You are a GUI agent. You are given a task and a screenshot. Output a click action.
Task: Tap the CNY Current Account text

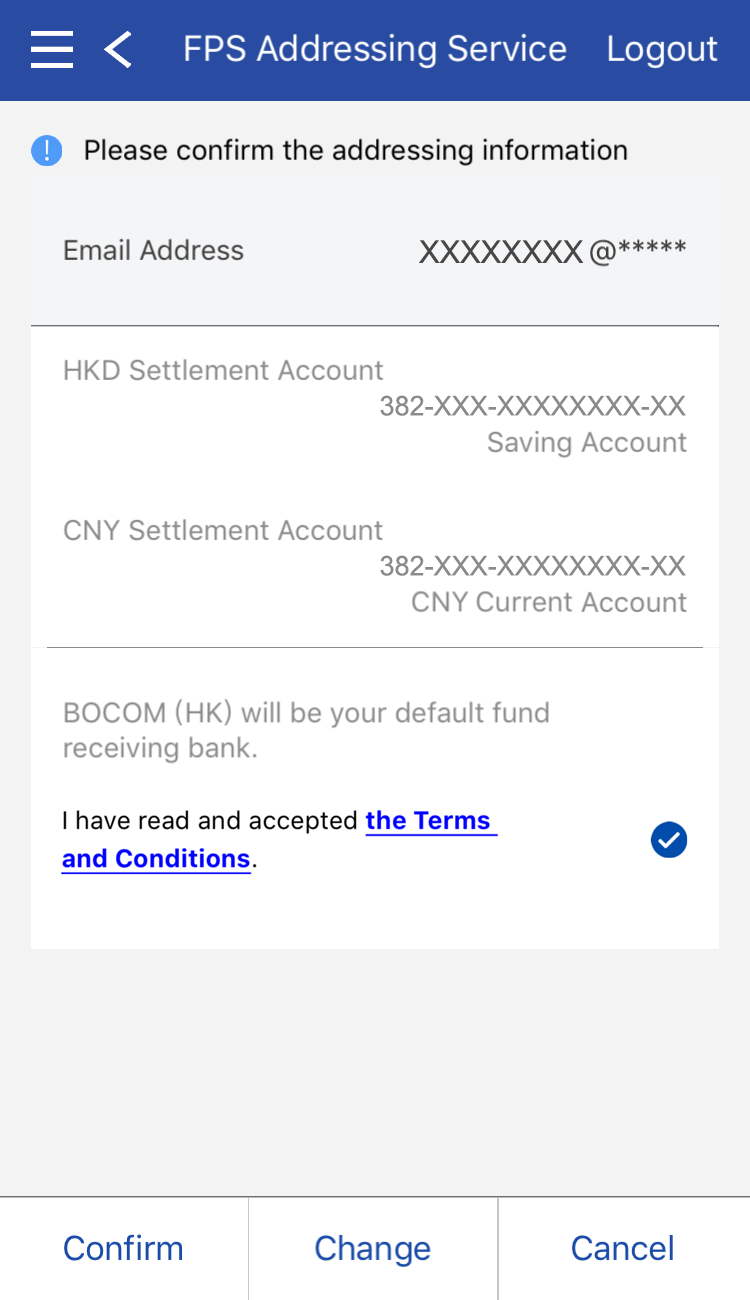(549, 602)
